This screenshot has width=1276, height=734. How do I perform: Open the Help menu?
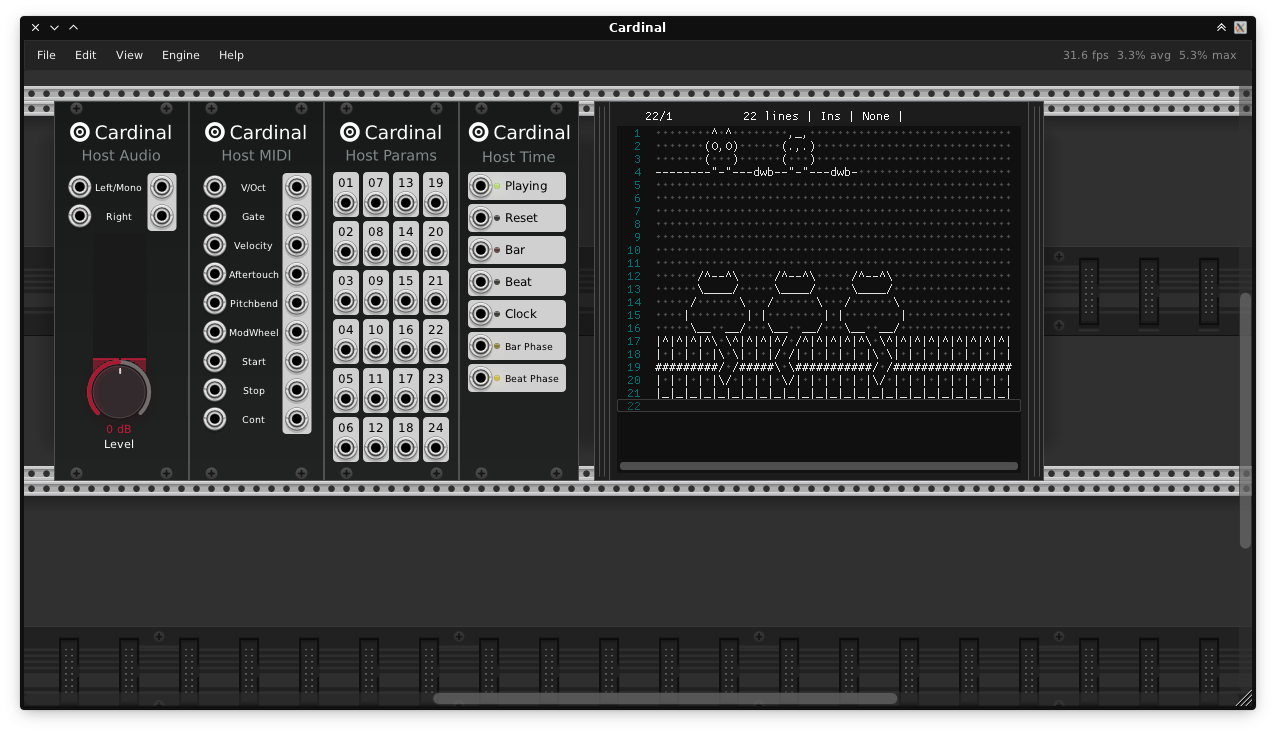231,55
